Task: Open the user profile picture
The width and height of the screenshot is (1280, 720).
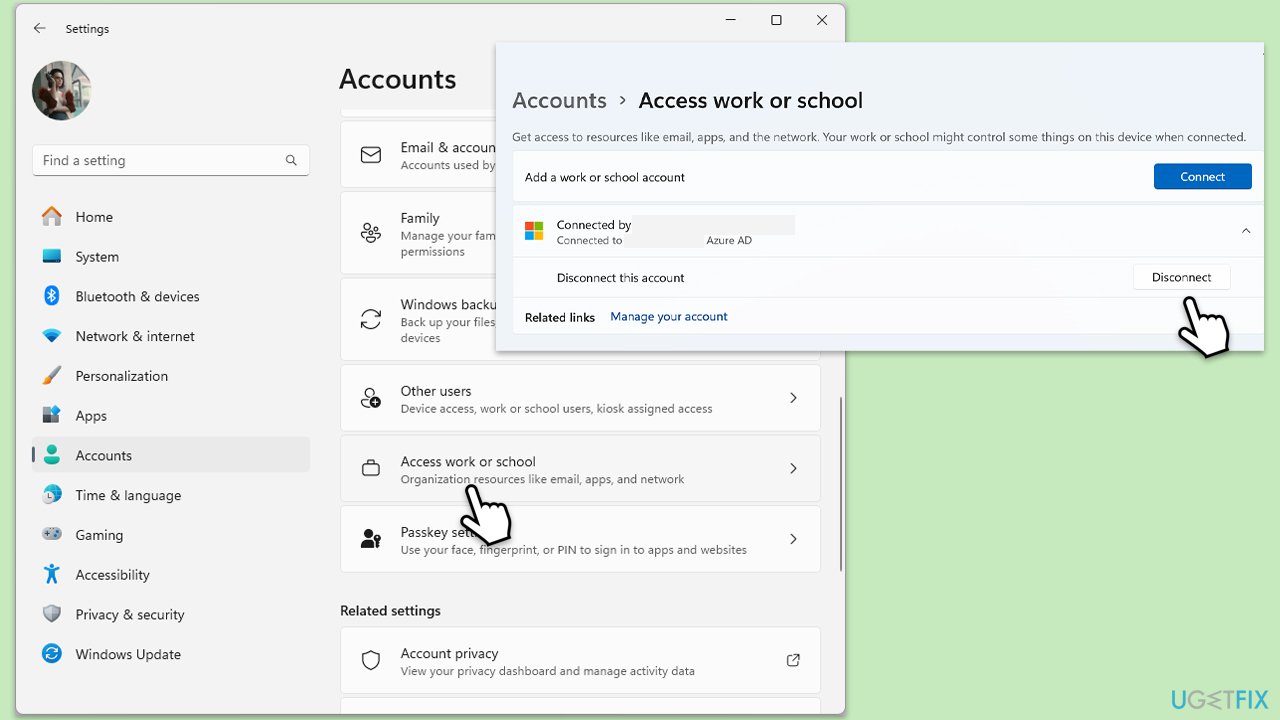Action: (x=61, y=90)
